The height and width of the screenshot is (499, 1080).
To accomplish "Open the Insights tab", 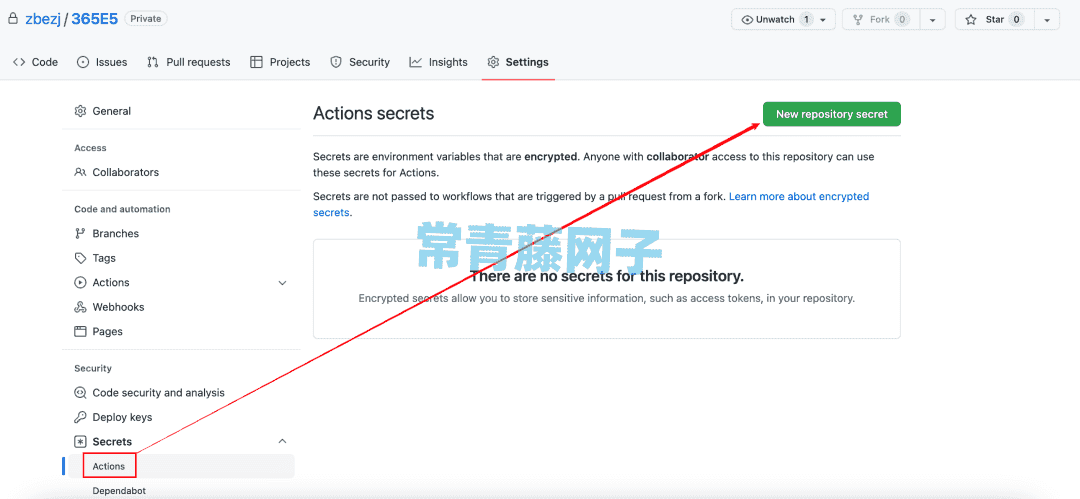I will pos(438,62).
